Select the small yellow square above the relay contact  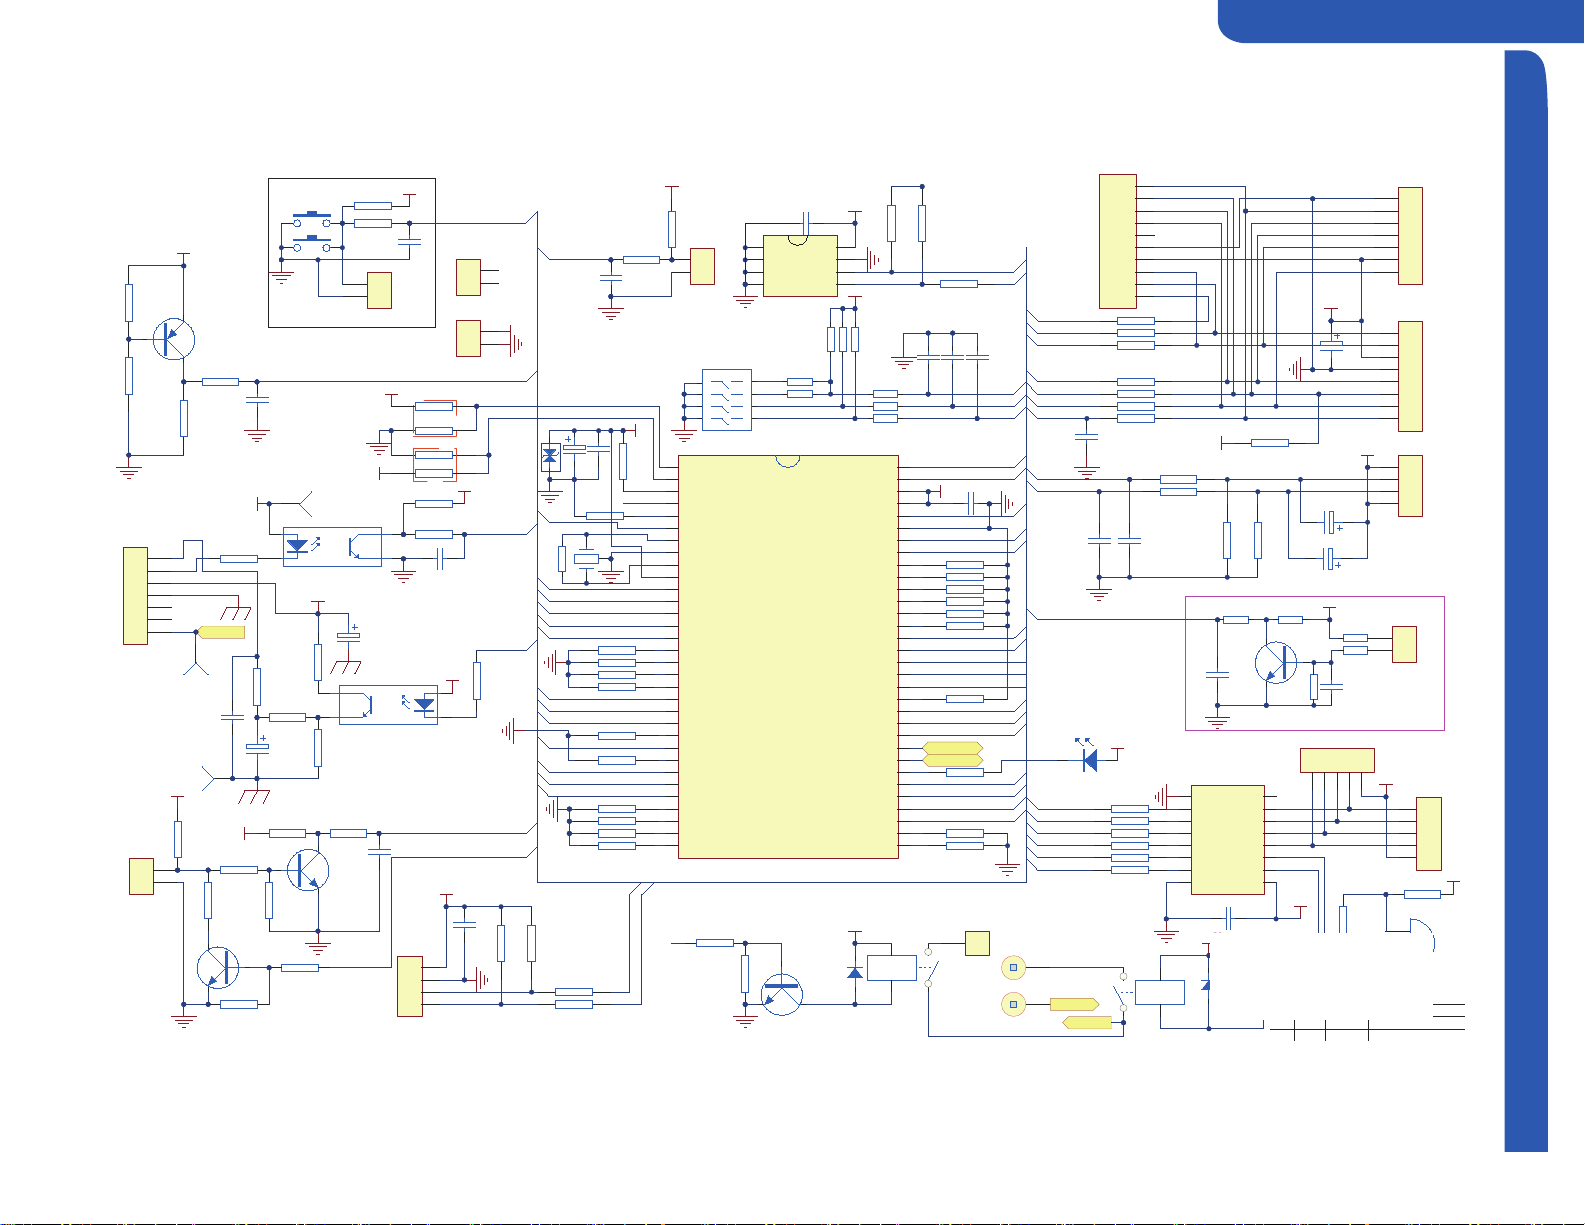coord(977,943)
